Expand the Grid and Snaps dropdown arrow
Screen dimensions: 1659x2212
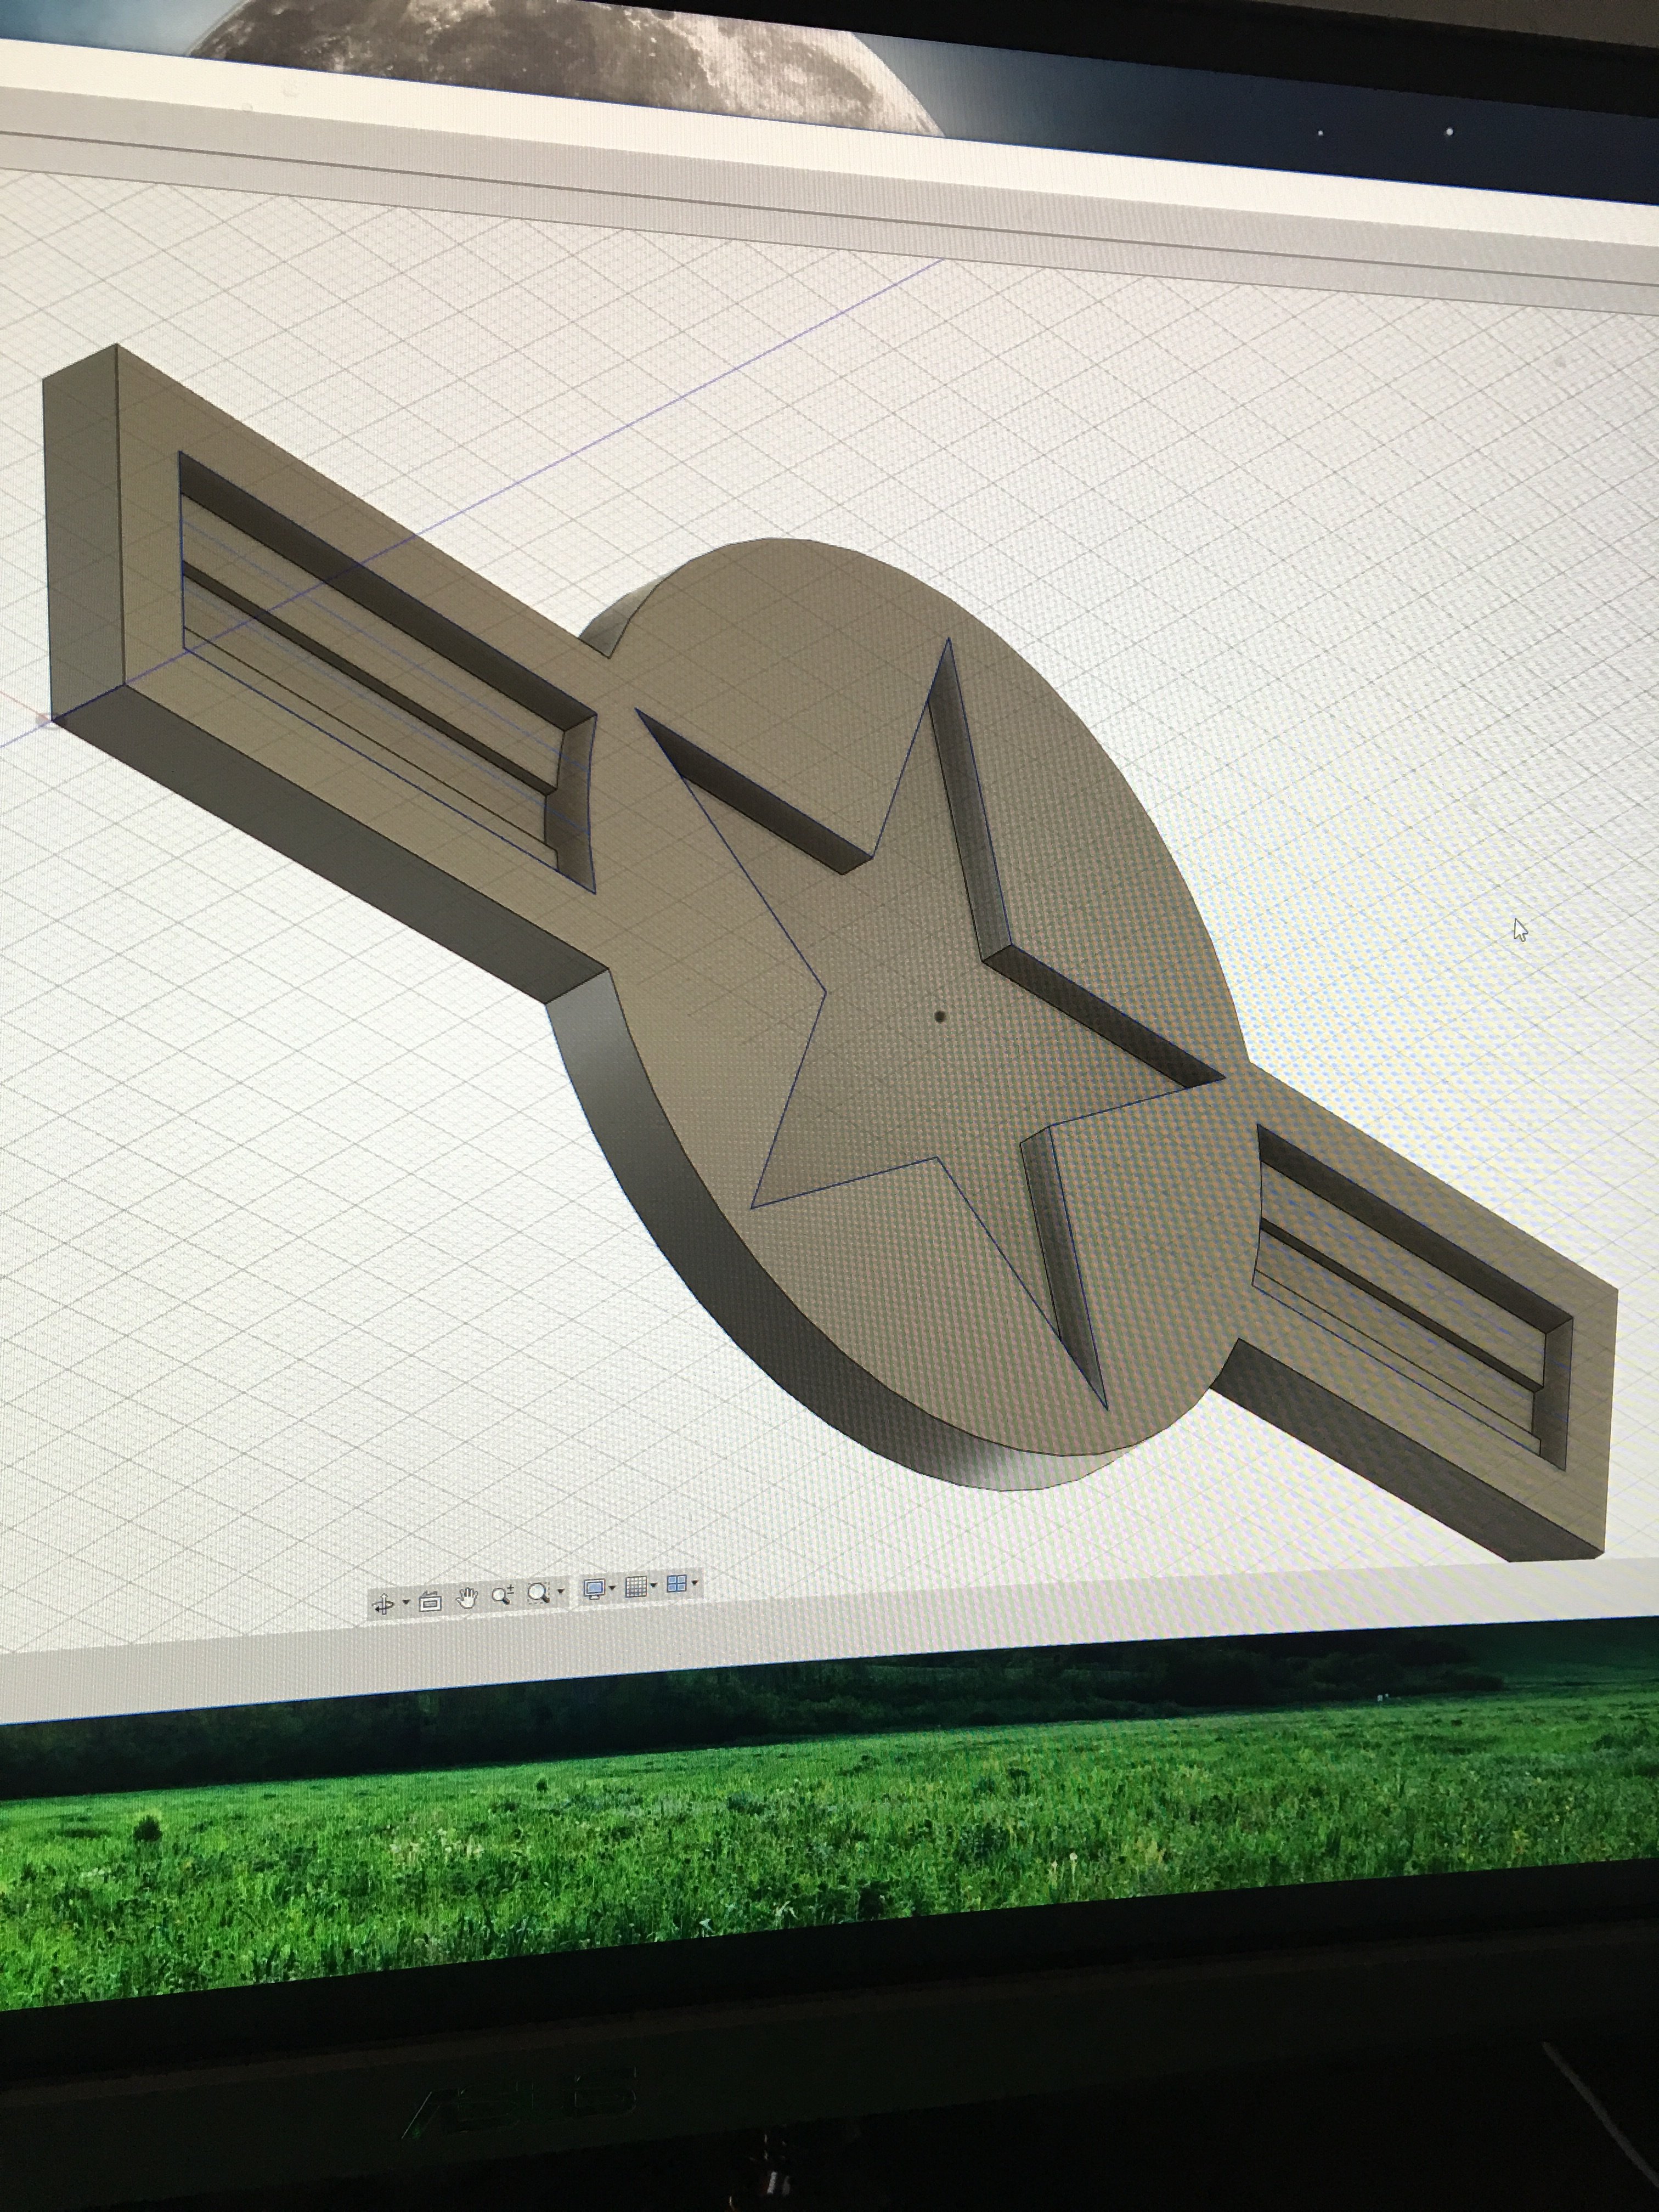(x=653, y=1585)
